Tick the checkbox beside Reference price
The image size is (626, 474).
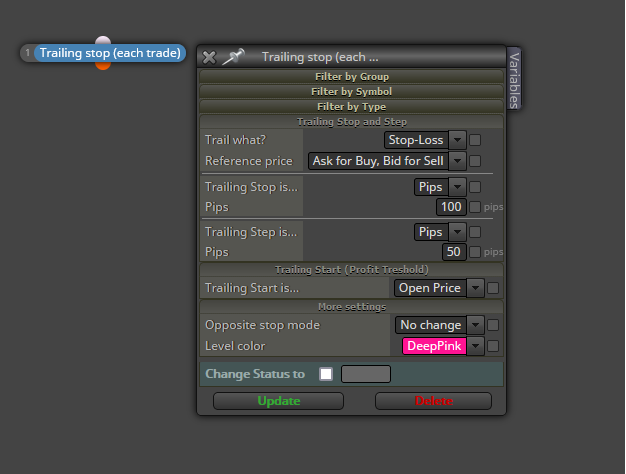(475, 161)
